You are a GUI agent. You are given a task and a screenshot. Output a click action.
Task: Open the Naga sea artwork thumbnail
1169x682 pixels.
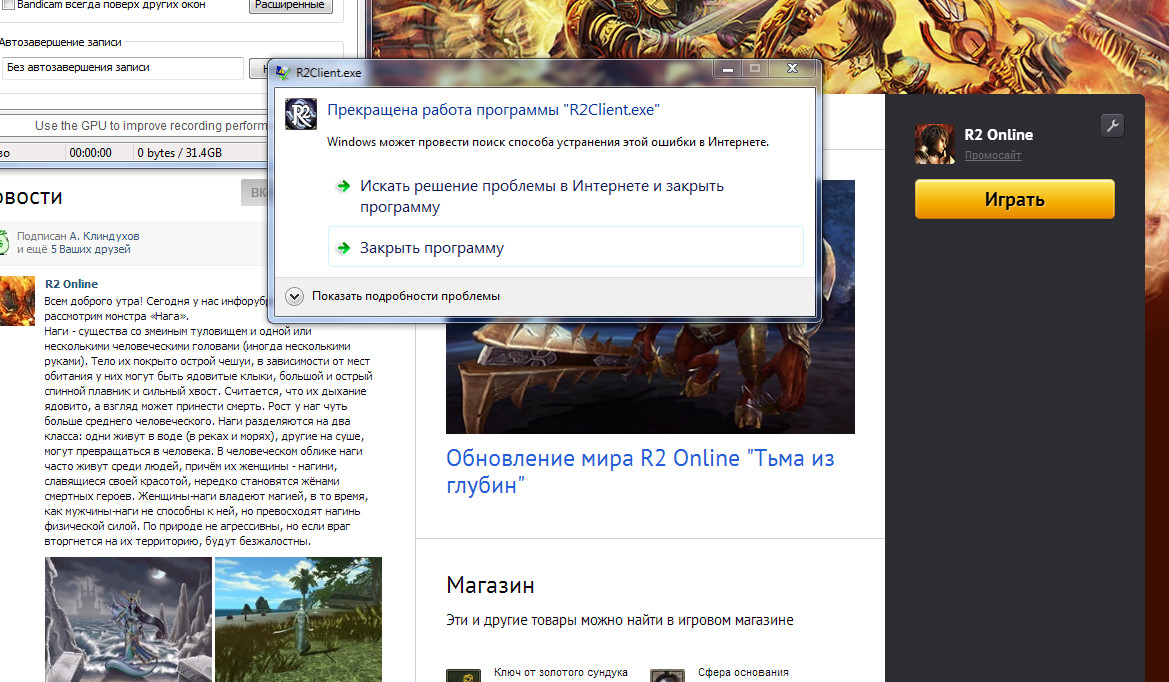tap(128, 619)
